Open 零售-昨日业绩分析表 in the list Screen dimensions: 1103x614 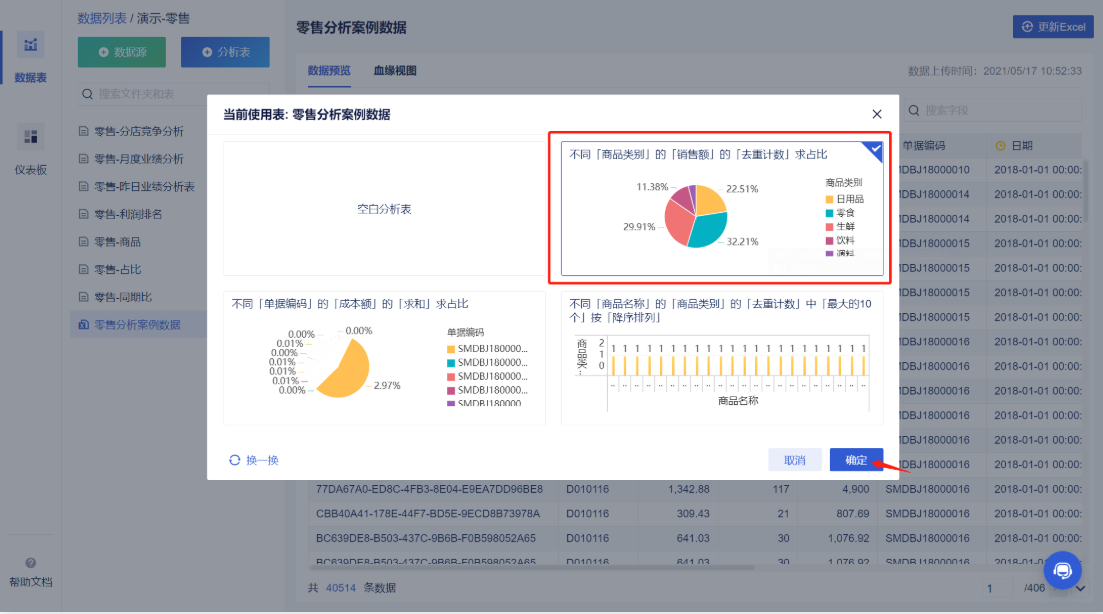tap(144, 186)
